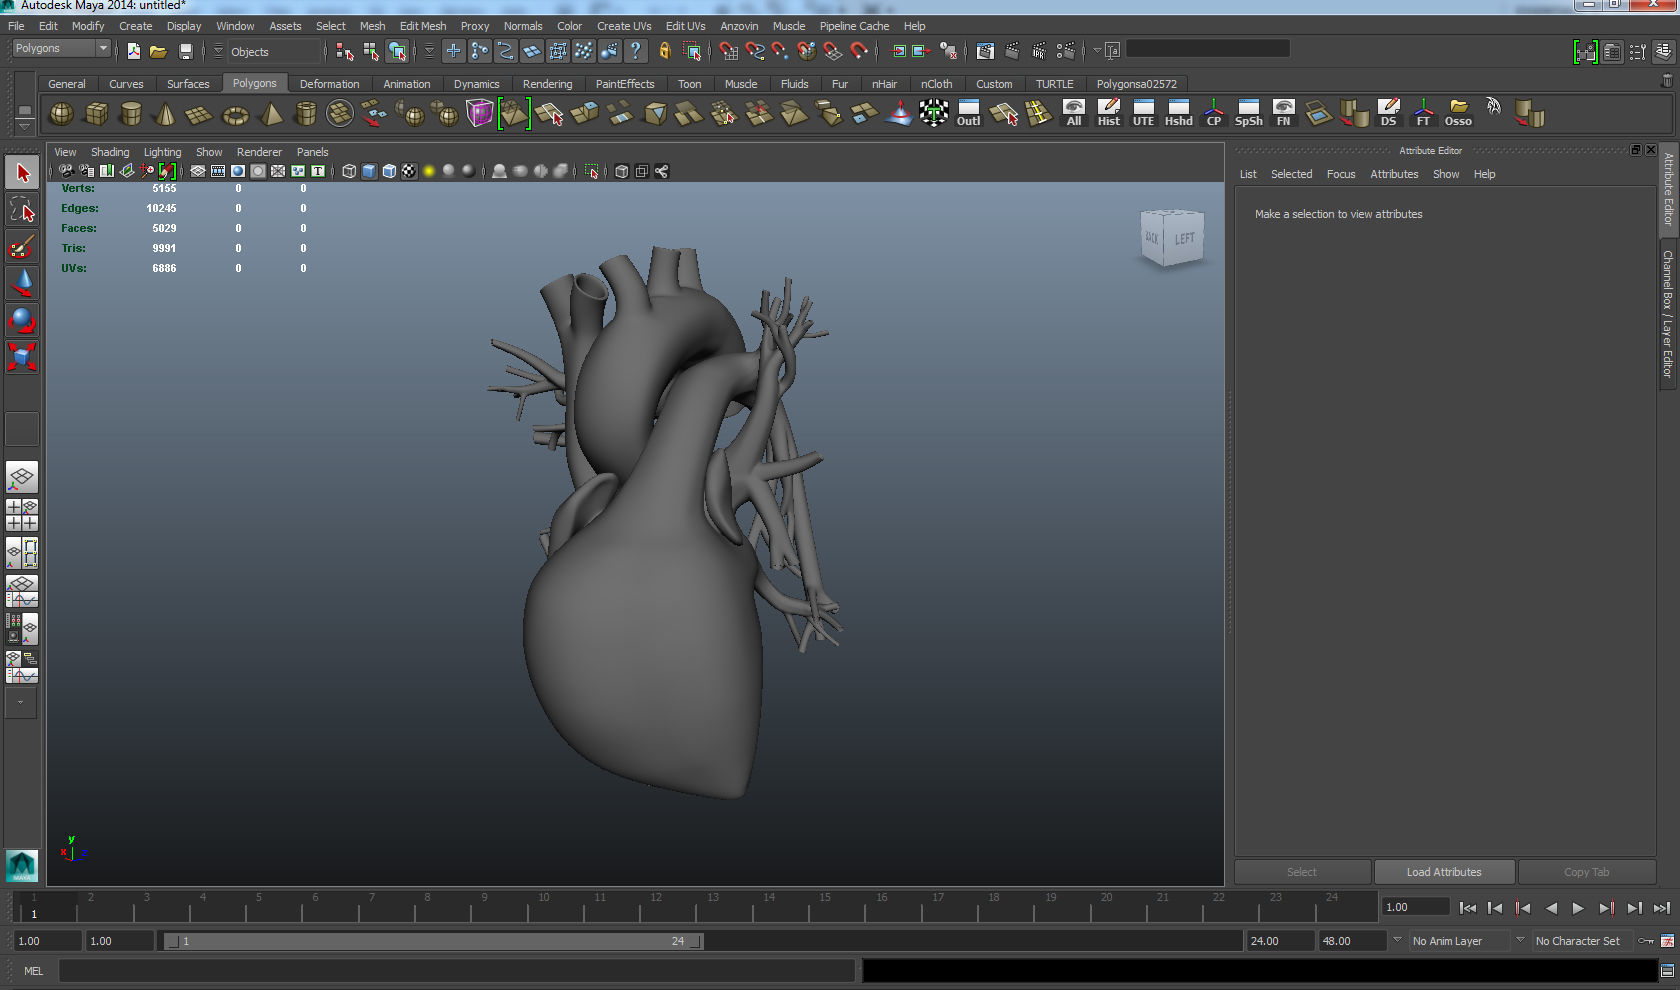Click the SpSh shelf button

point(1249,114)
